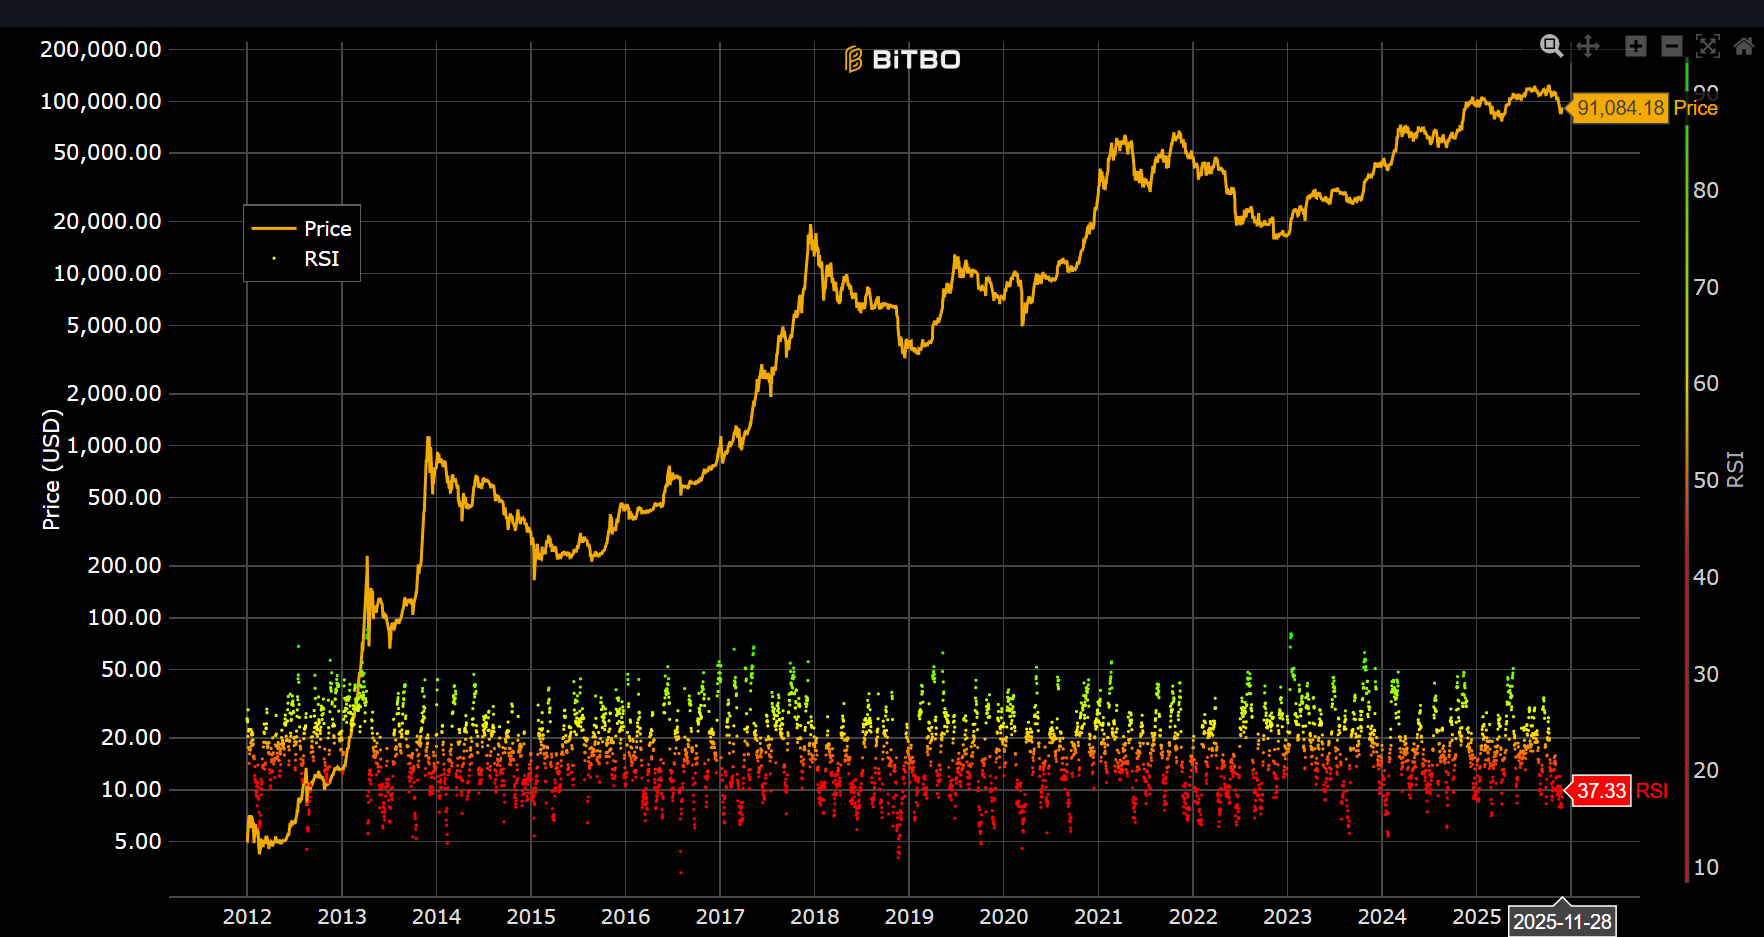Click the 1,000.00 y-axis tick label
This screenshot has width=1764, height=937.
pos(113,446)
